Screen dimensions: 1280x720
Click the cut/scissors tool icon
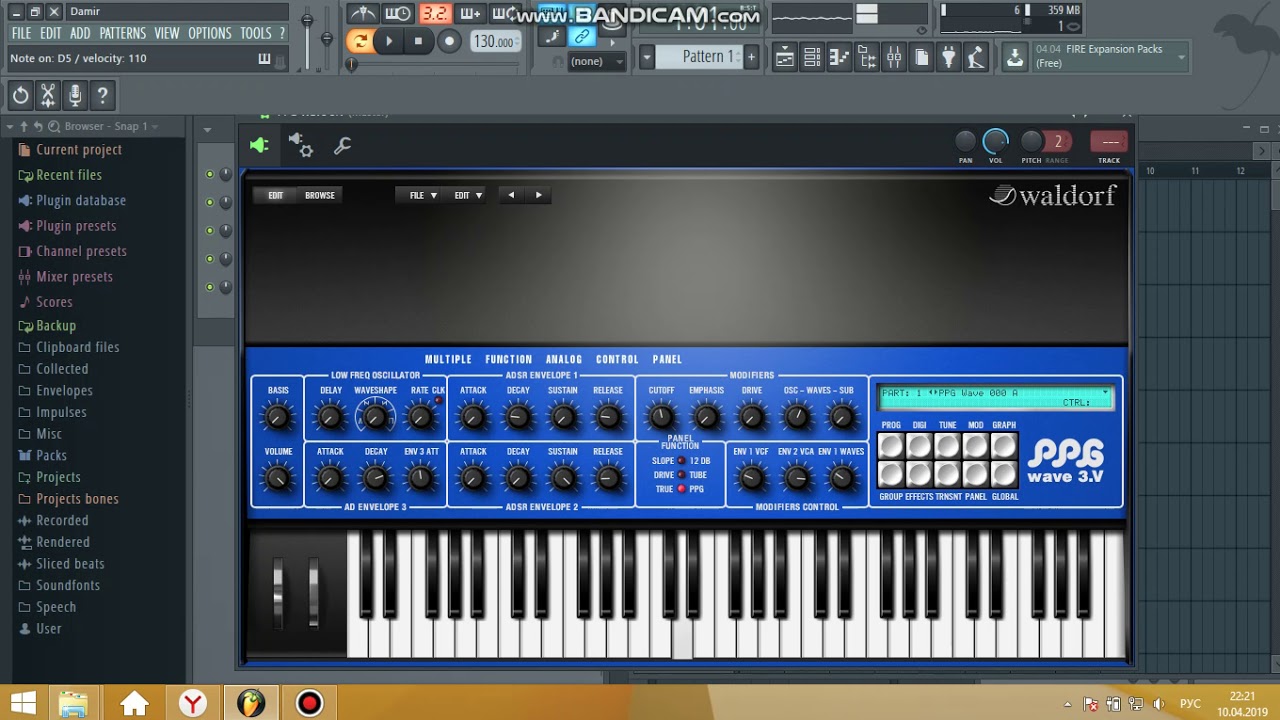pos(47,95)
